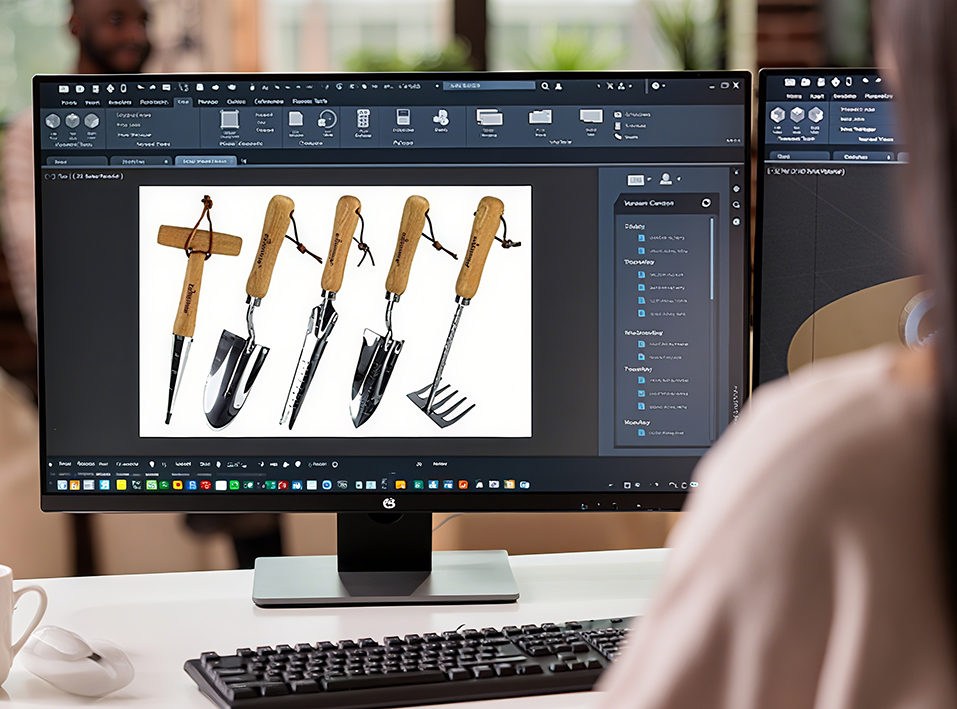This screenshot has width=957, height=709.
Task: Click the scrollbar in the right panel list
Action: coord(712,259)
